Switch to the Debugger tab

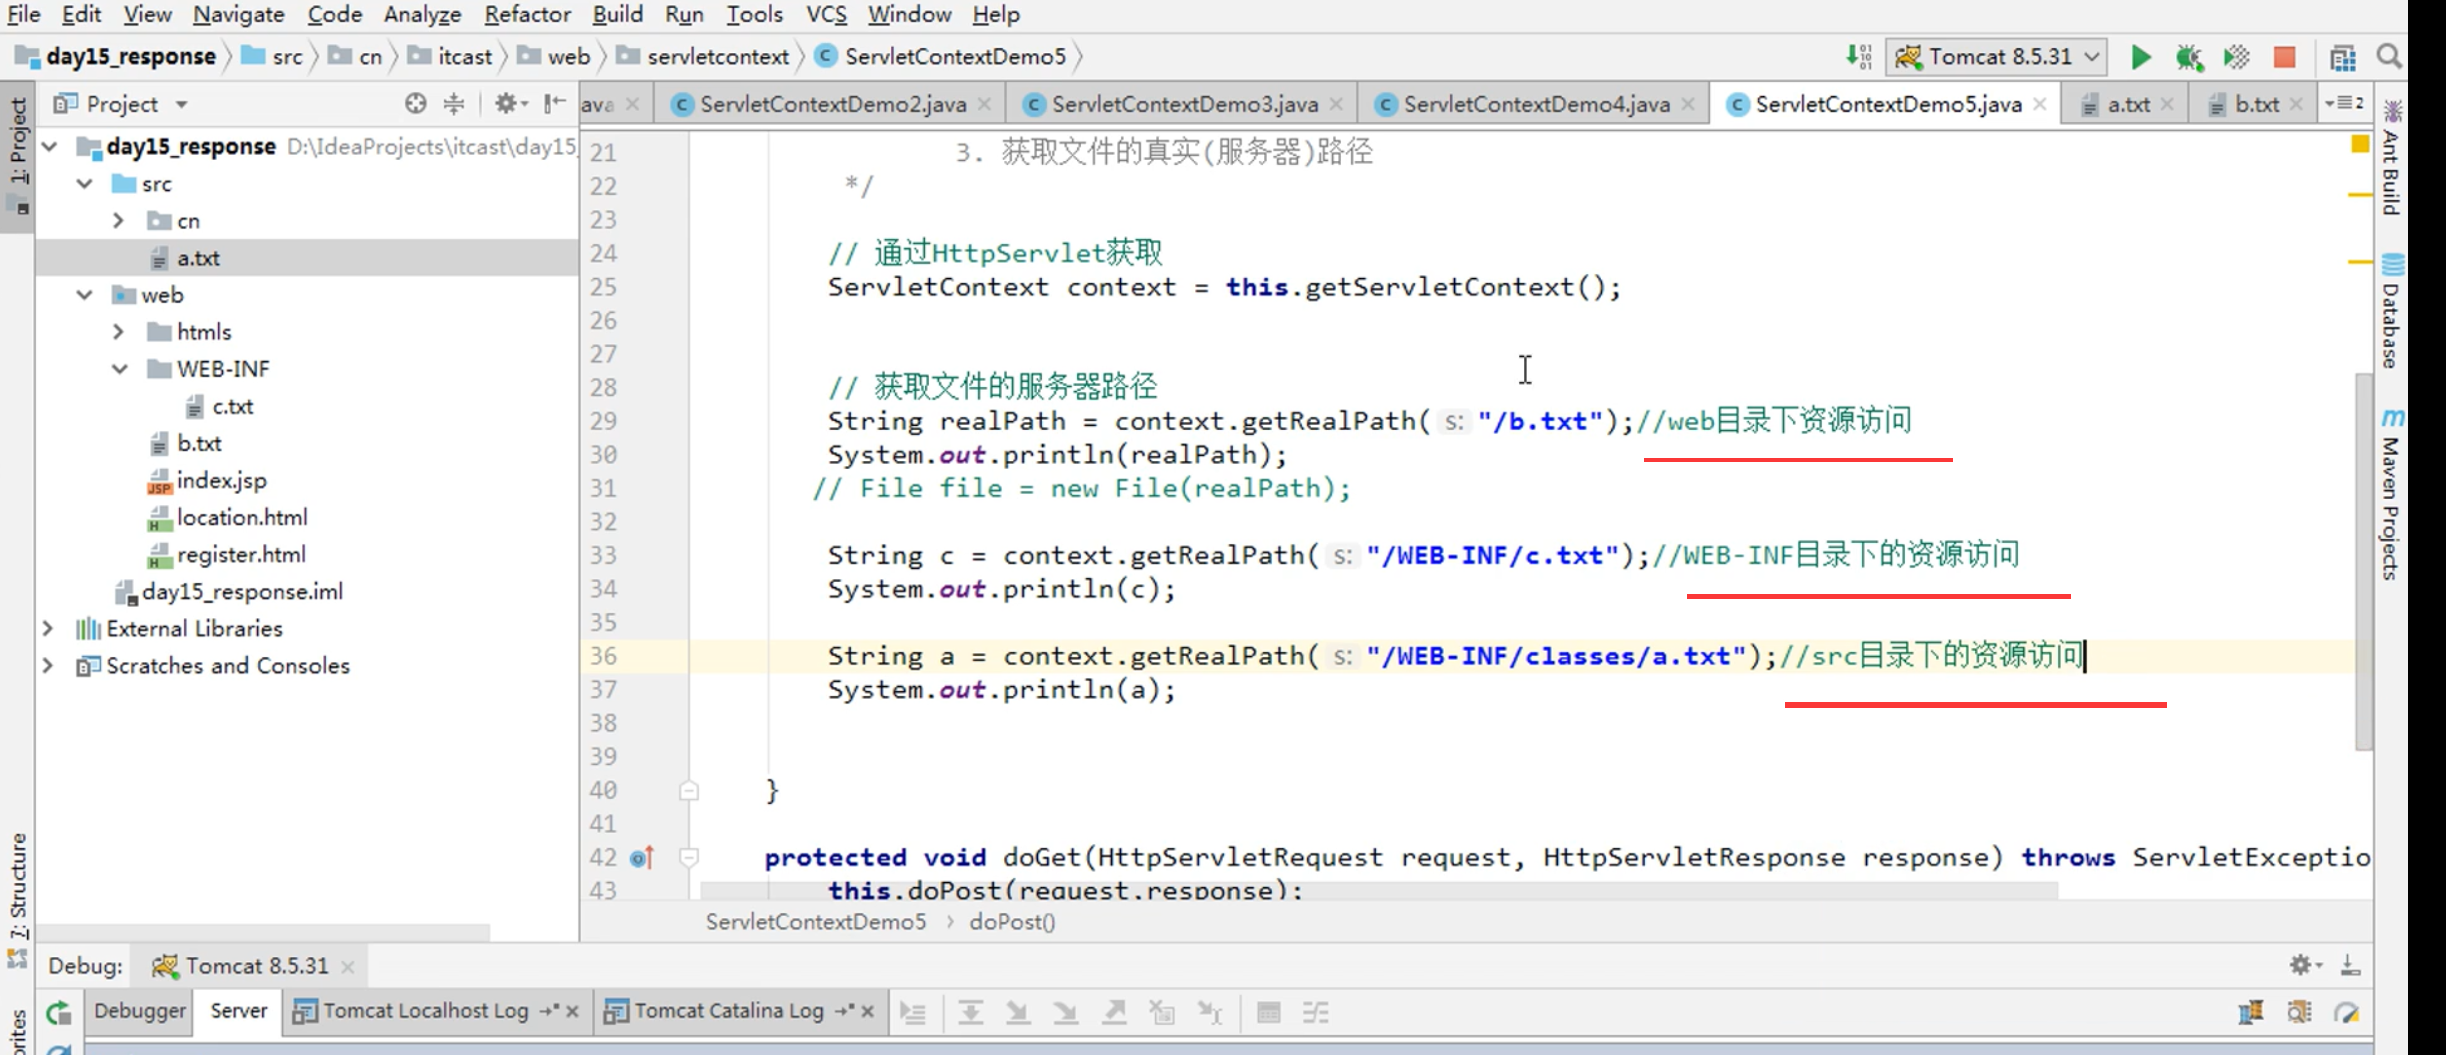(x=140, y=1011)
